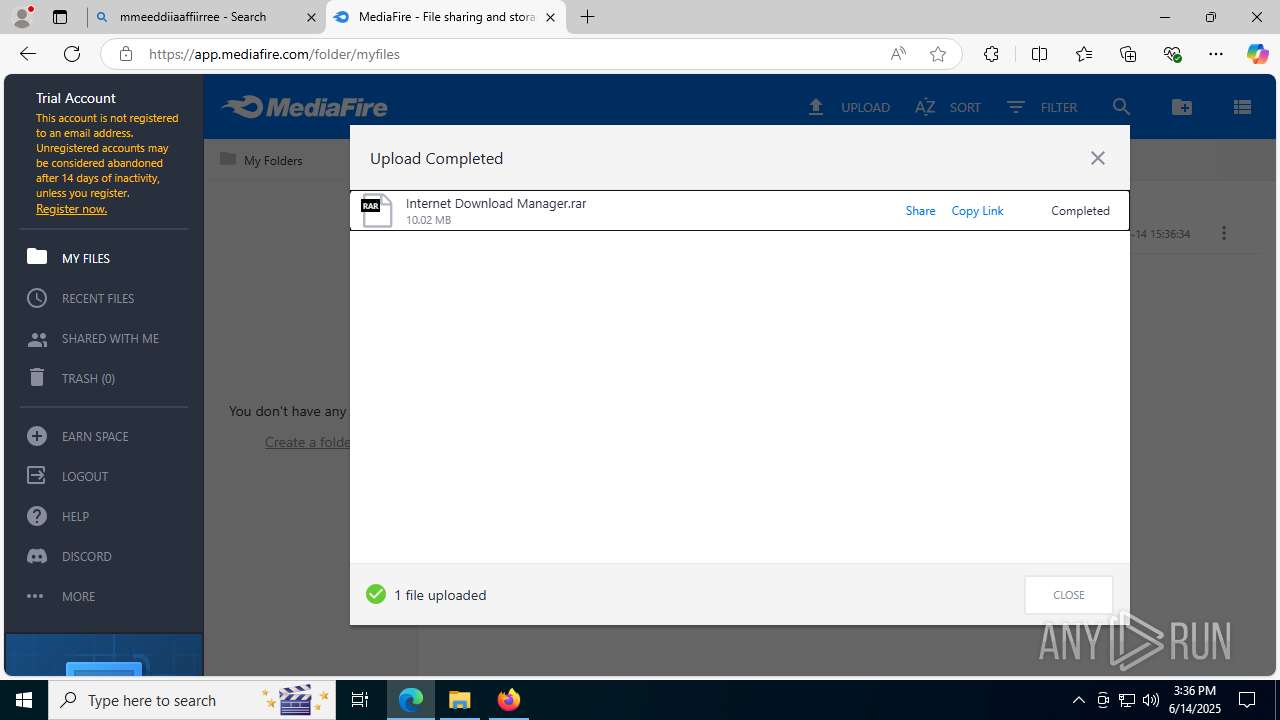The image size is (1280, 720).
Task: Click the UPLOAD button in header
Action: coord(849,107)
